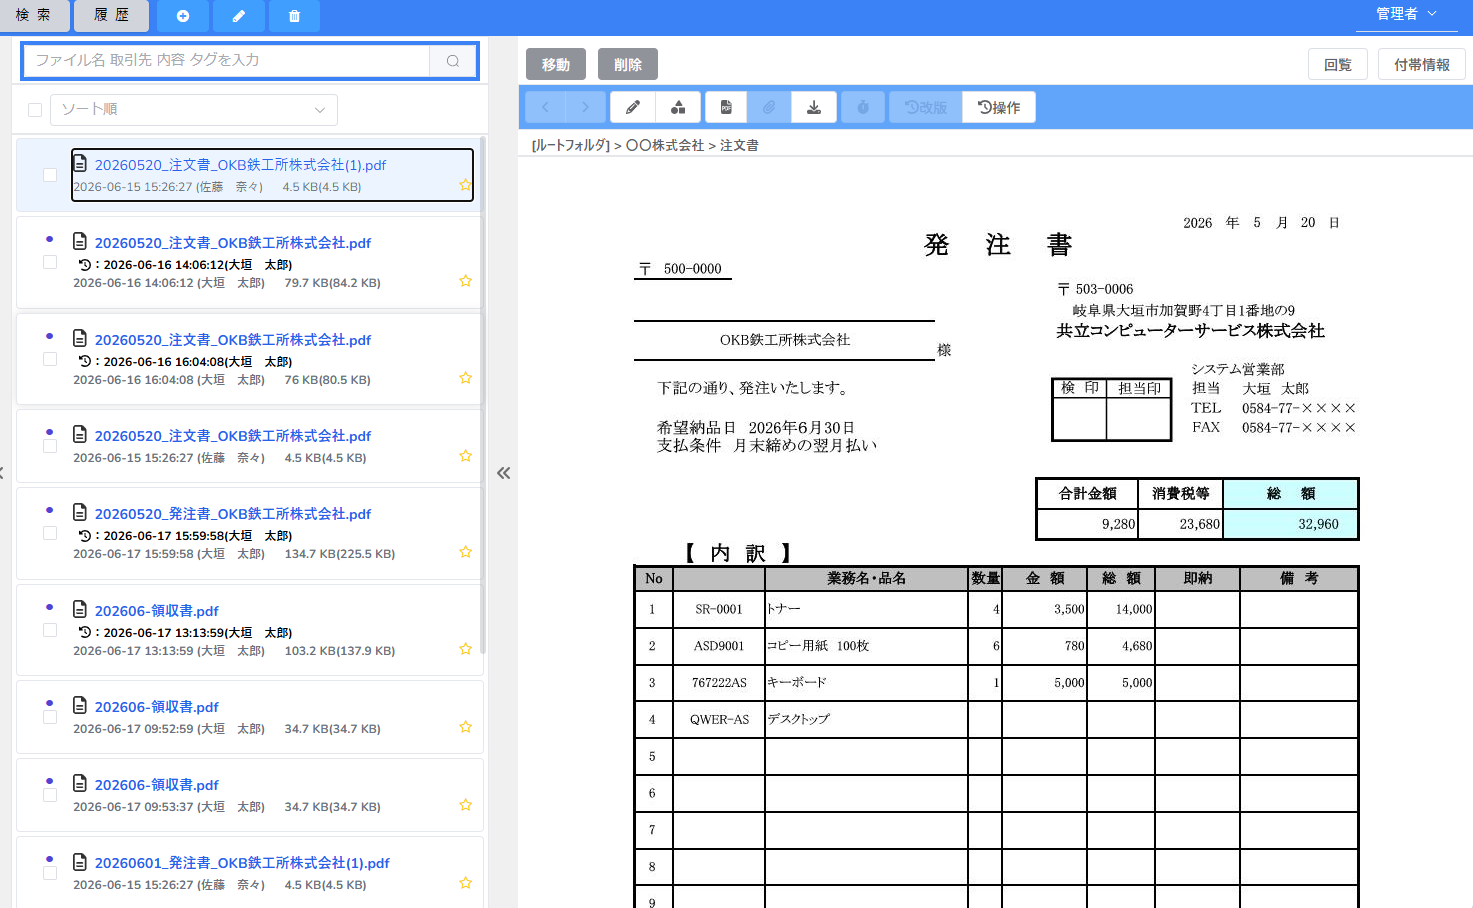Viewport: 1473px width, 908px height.
Task: Click the QWER-AS cell in the order table
Action: point(719,719)
